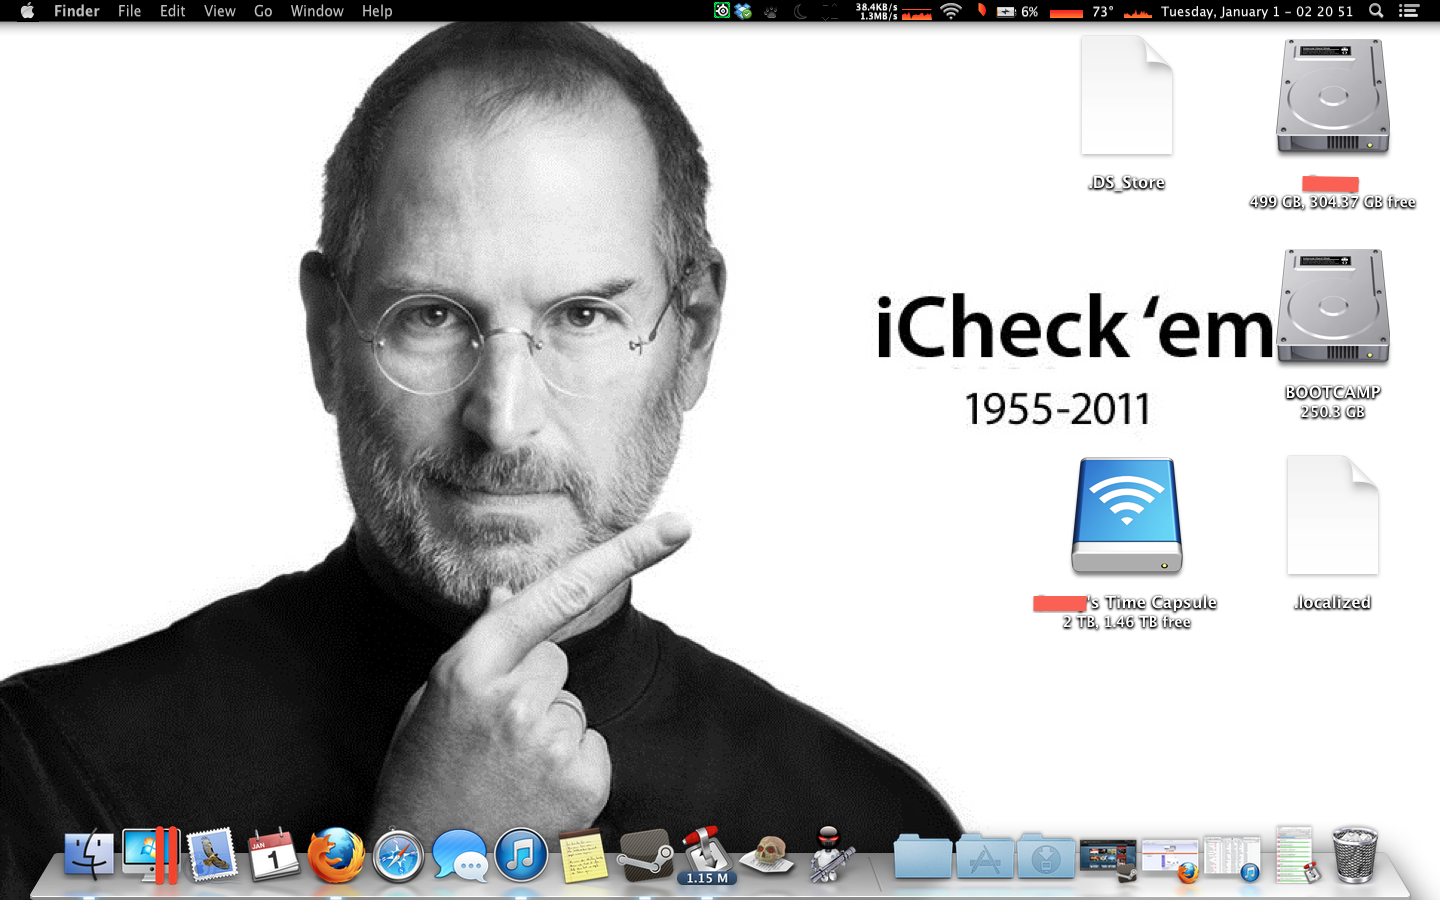Screen dimensions: 1440x900
Task: Select the .localized file on desktop
Action: 1333,516
